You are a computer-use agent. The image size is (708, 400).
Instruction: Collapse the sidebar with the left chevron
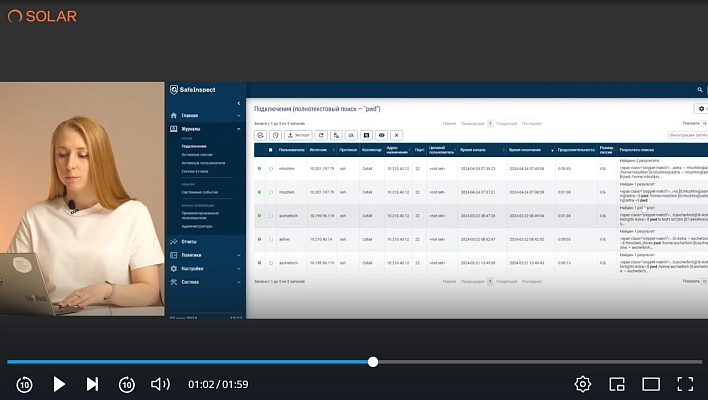[239, 103]
